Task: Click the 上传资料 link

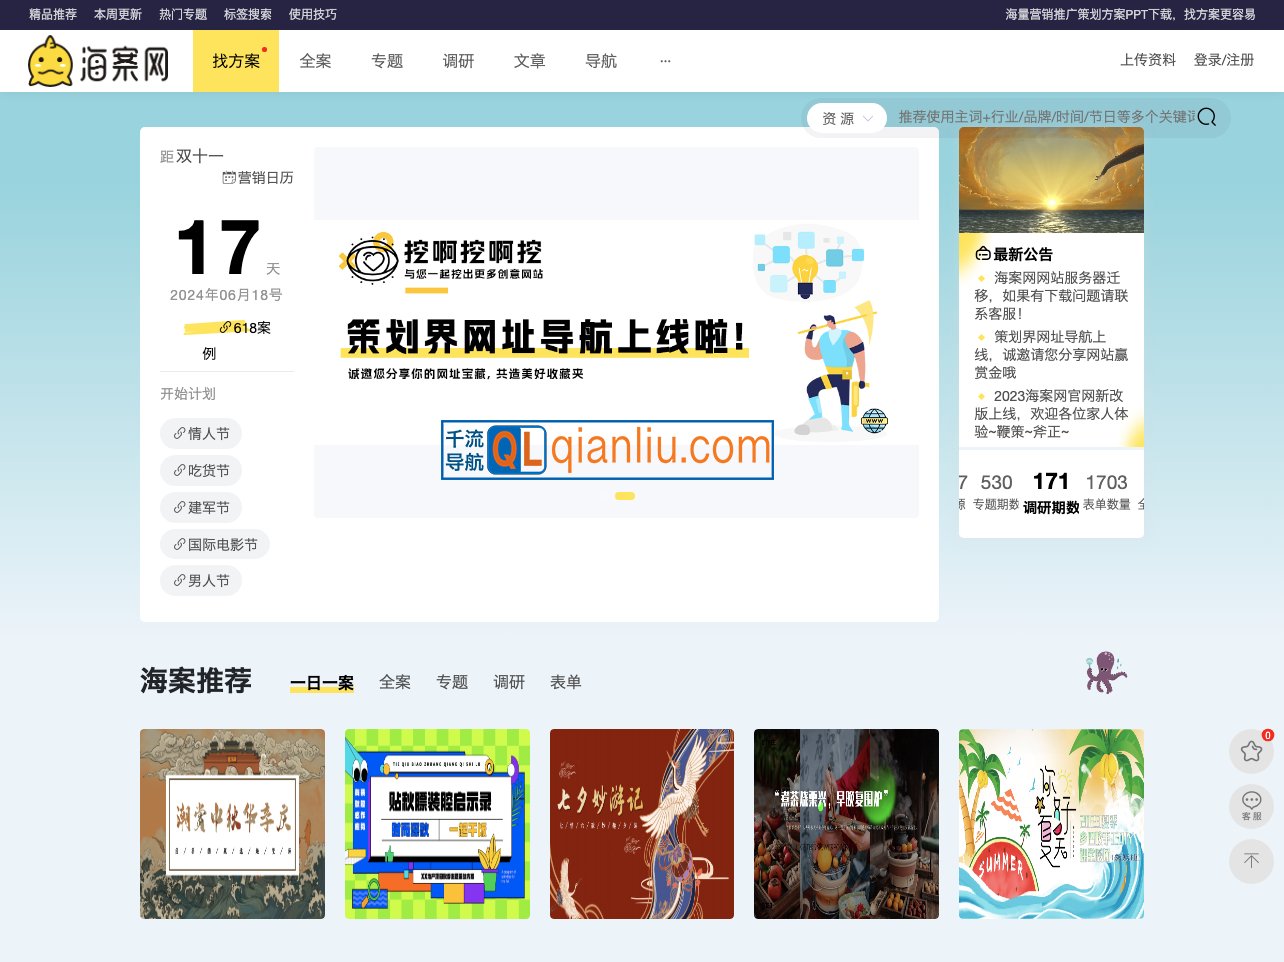Action: coord(1148,60)
